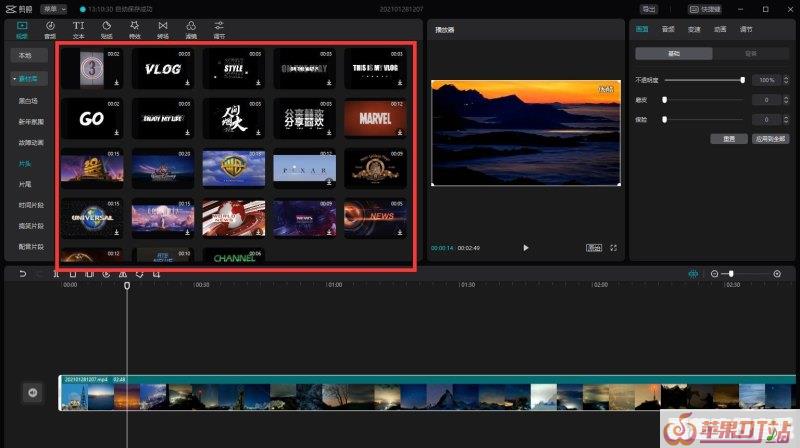Switch to the 调节 tab in properties
The image size is (800, 448).
tap(746, 30)
